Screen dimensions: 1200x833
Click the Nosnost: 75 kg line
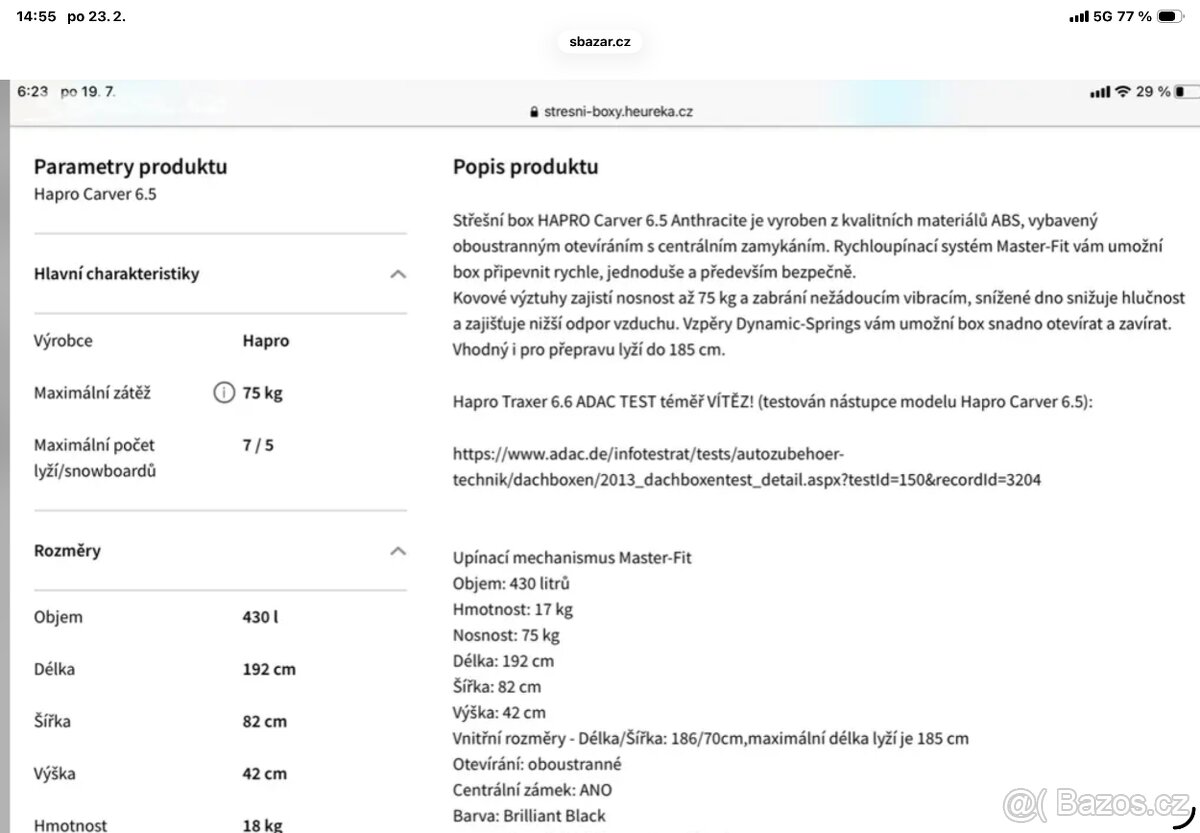point(506,635)
